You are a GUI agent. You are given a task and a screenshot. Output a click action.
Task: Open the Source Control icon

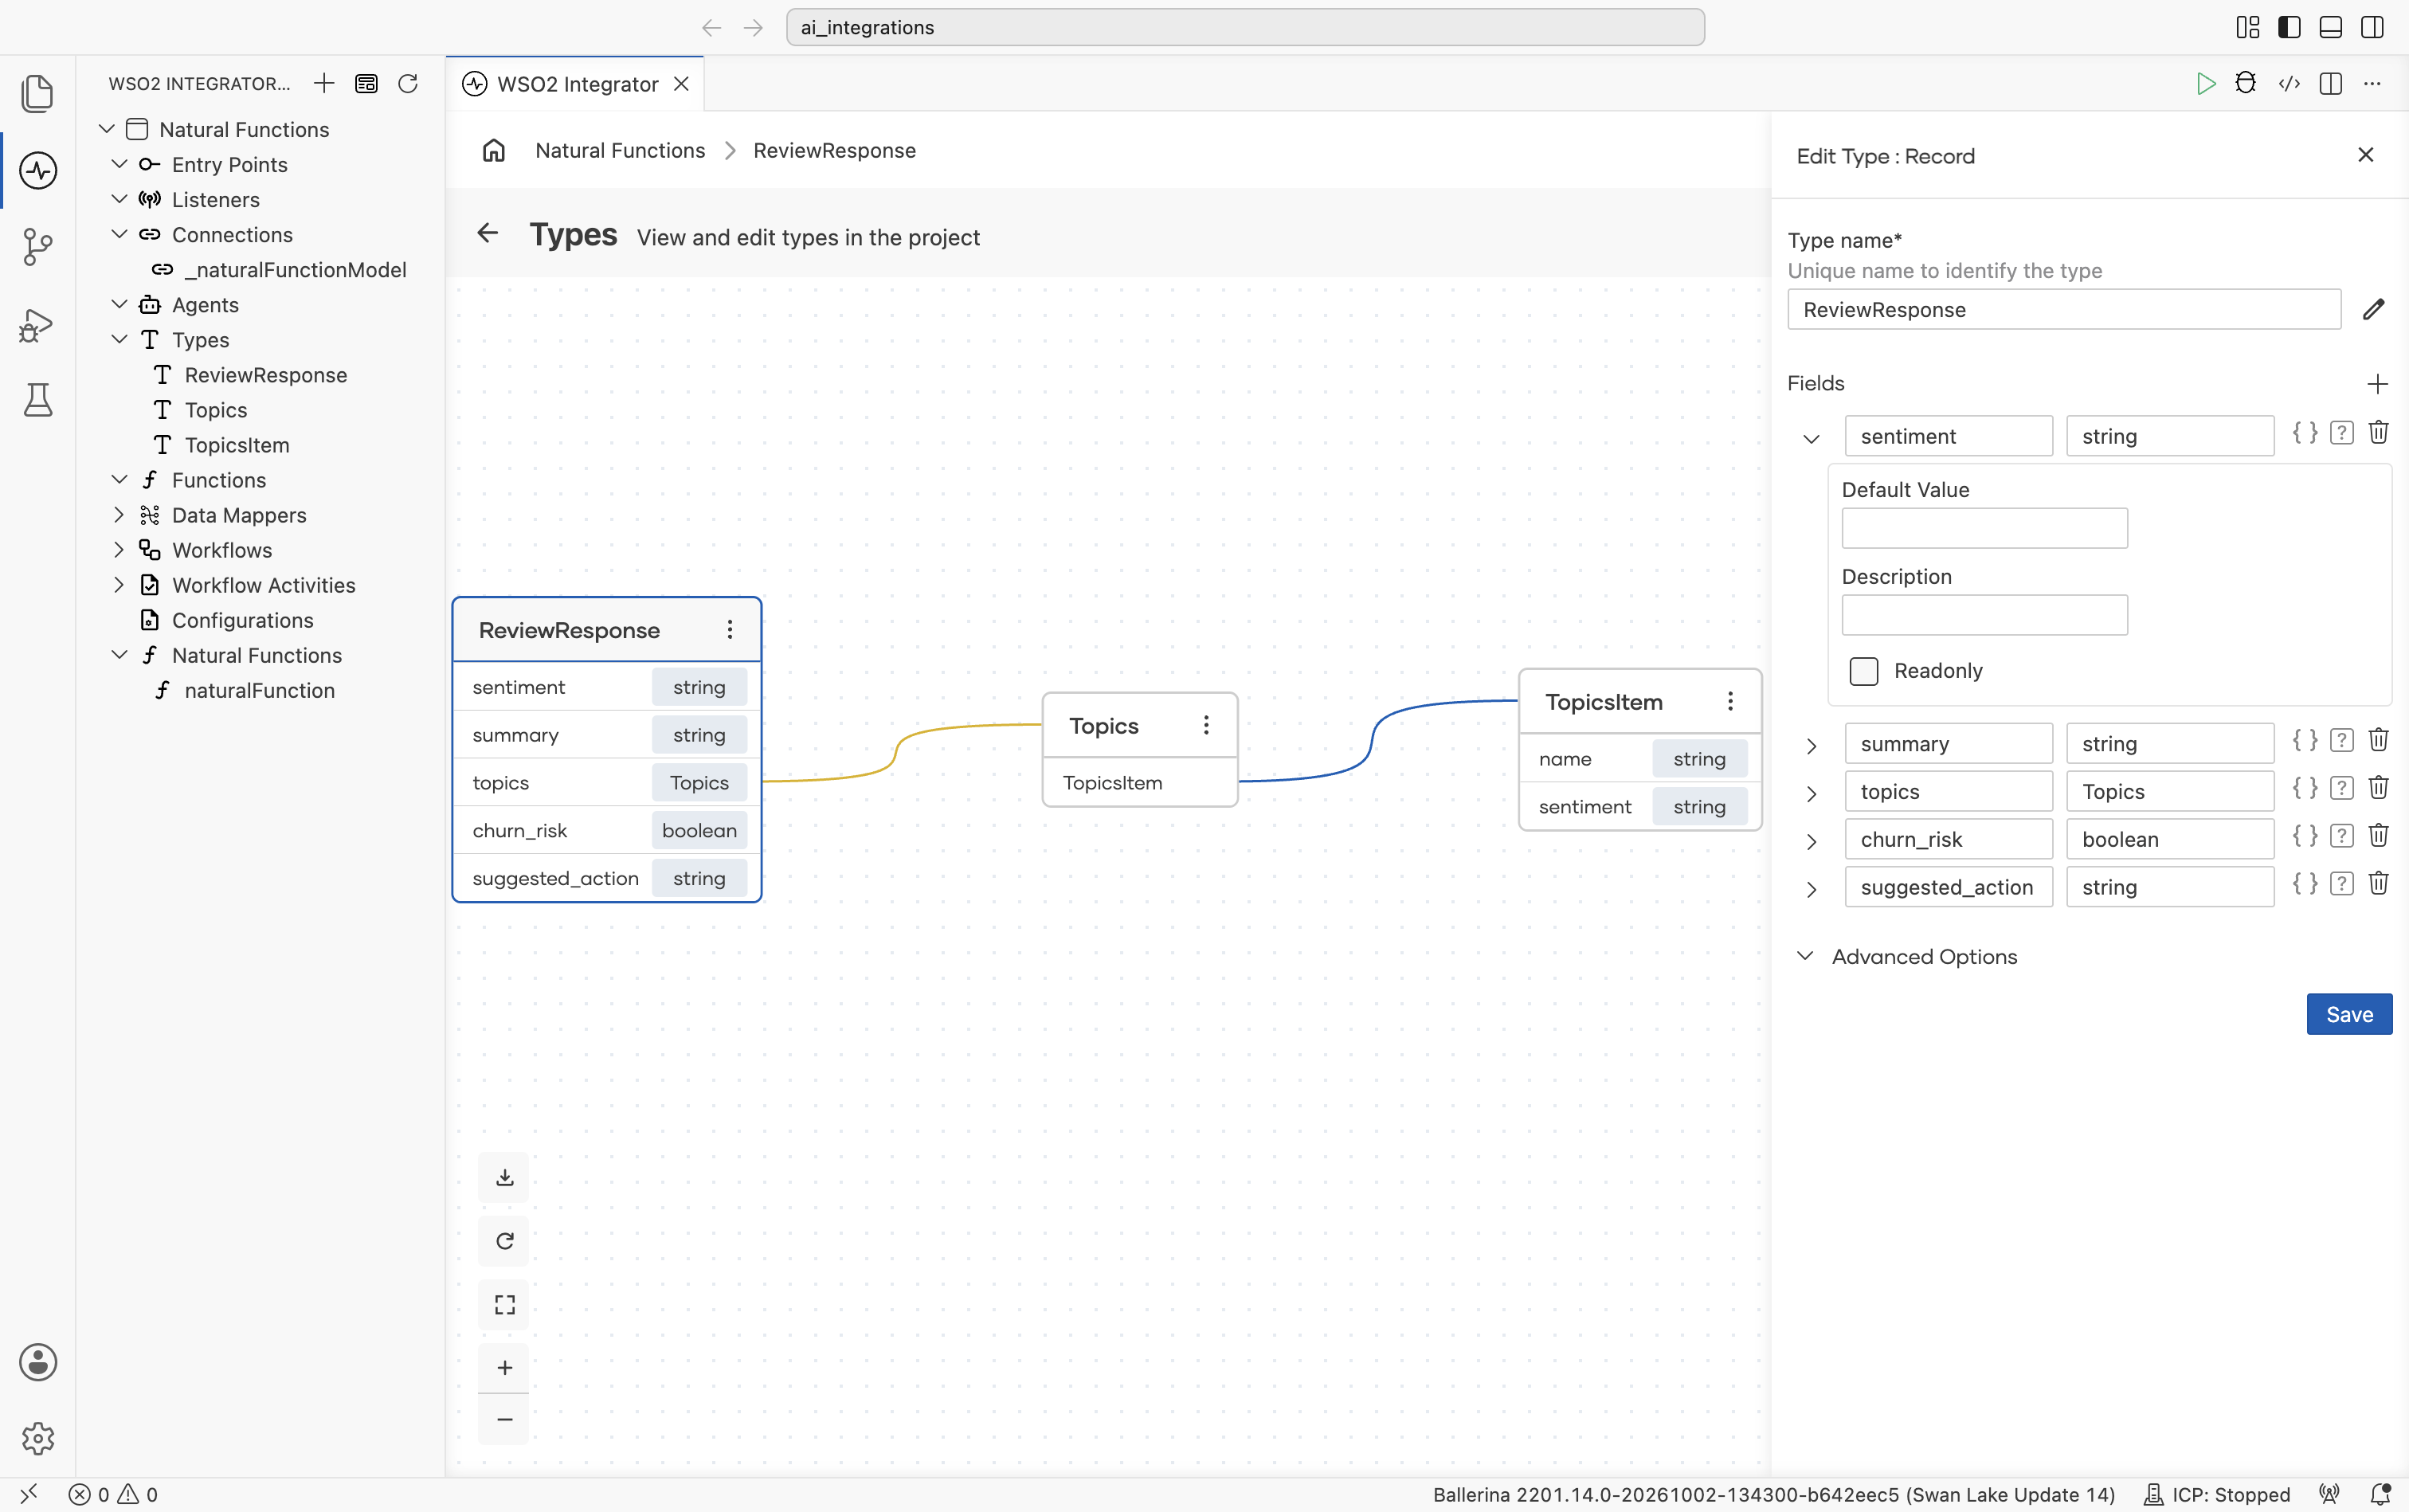(x=38, y=246)
